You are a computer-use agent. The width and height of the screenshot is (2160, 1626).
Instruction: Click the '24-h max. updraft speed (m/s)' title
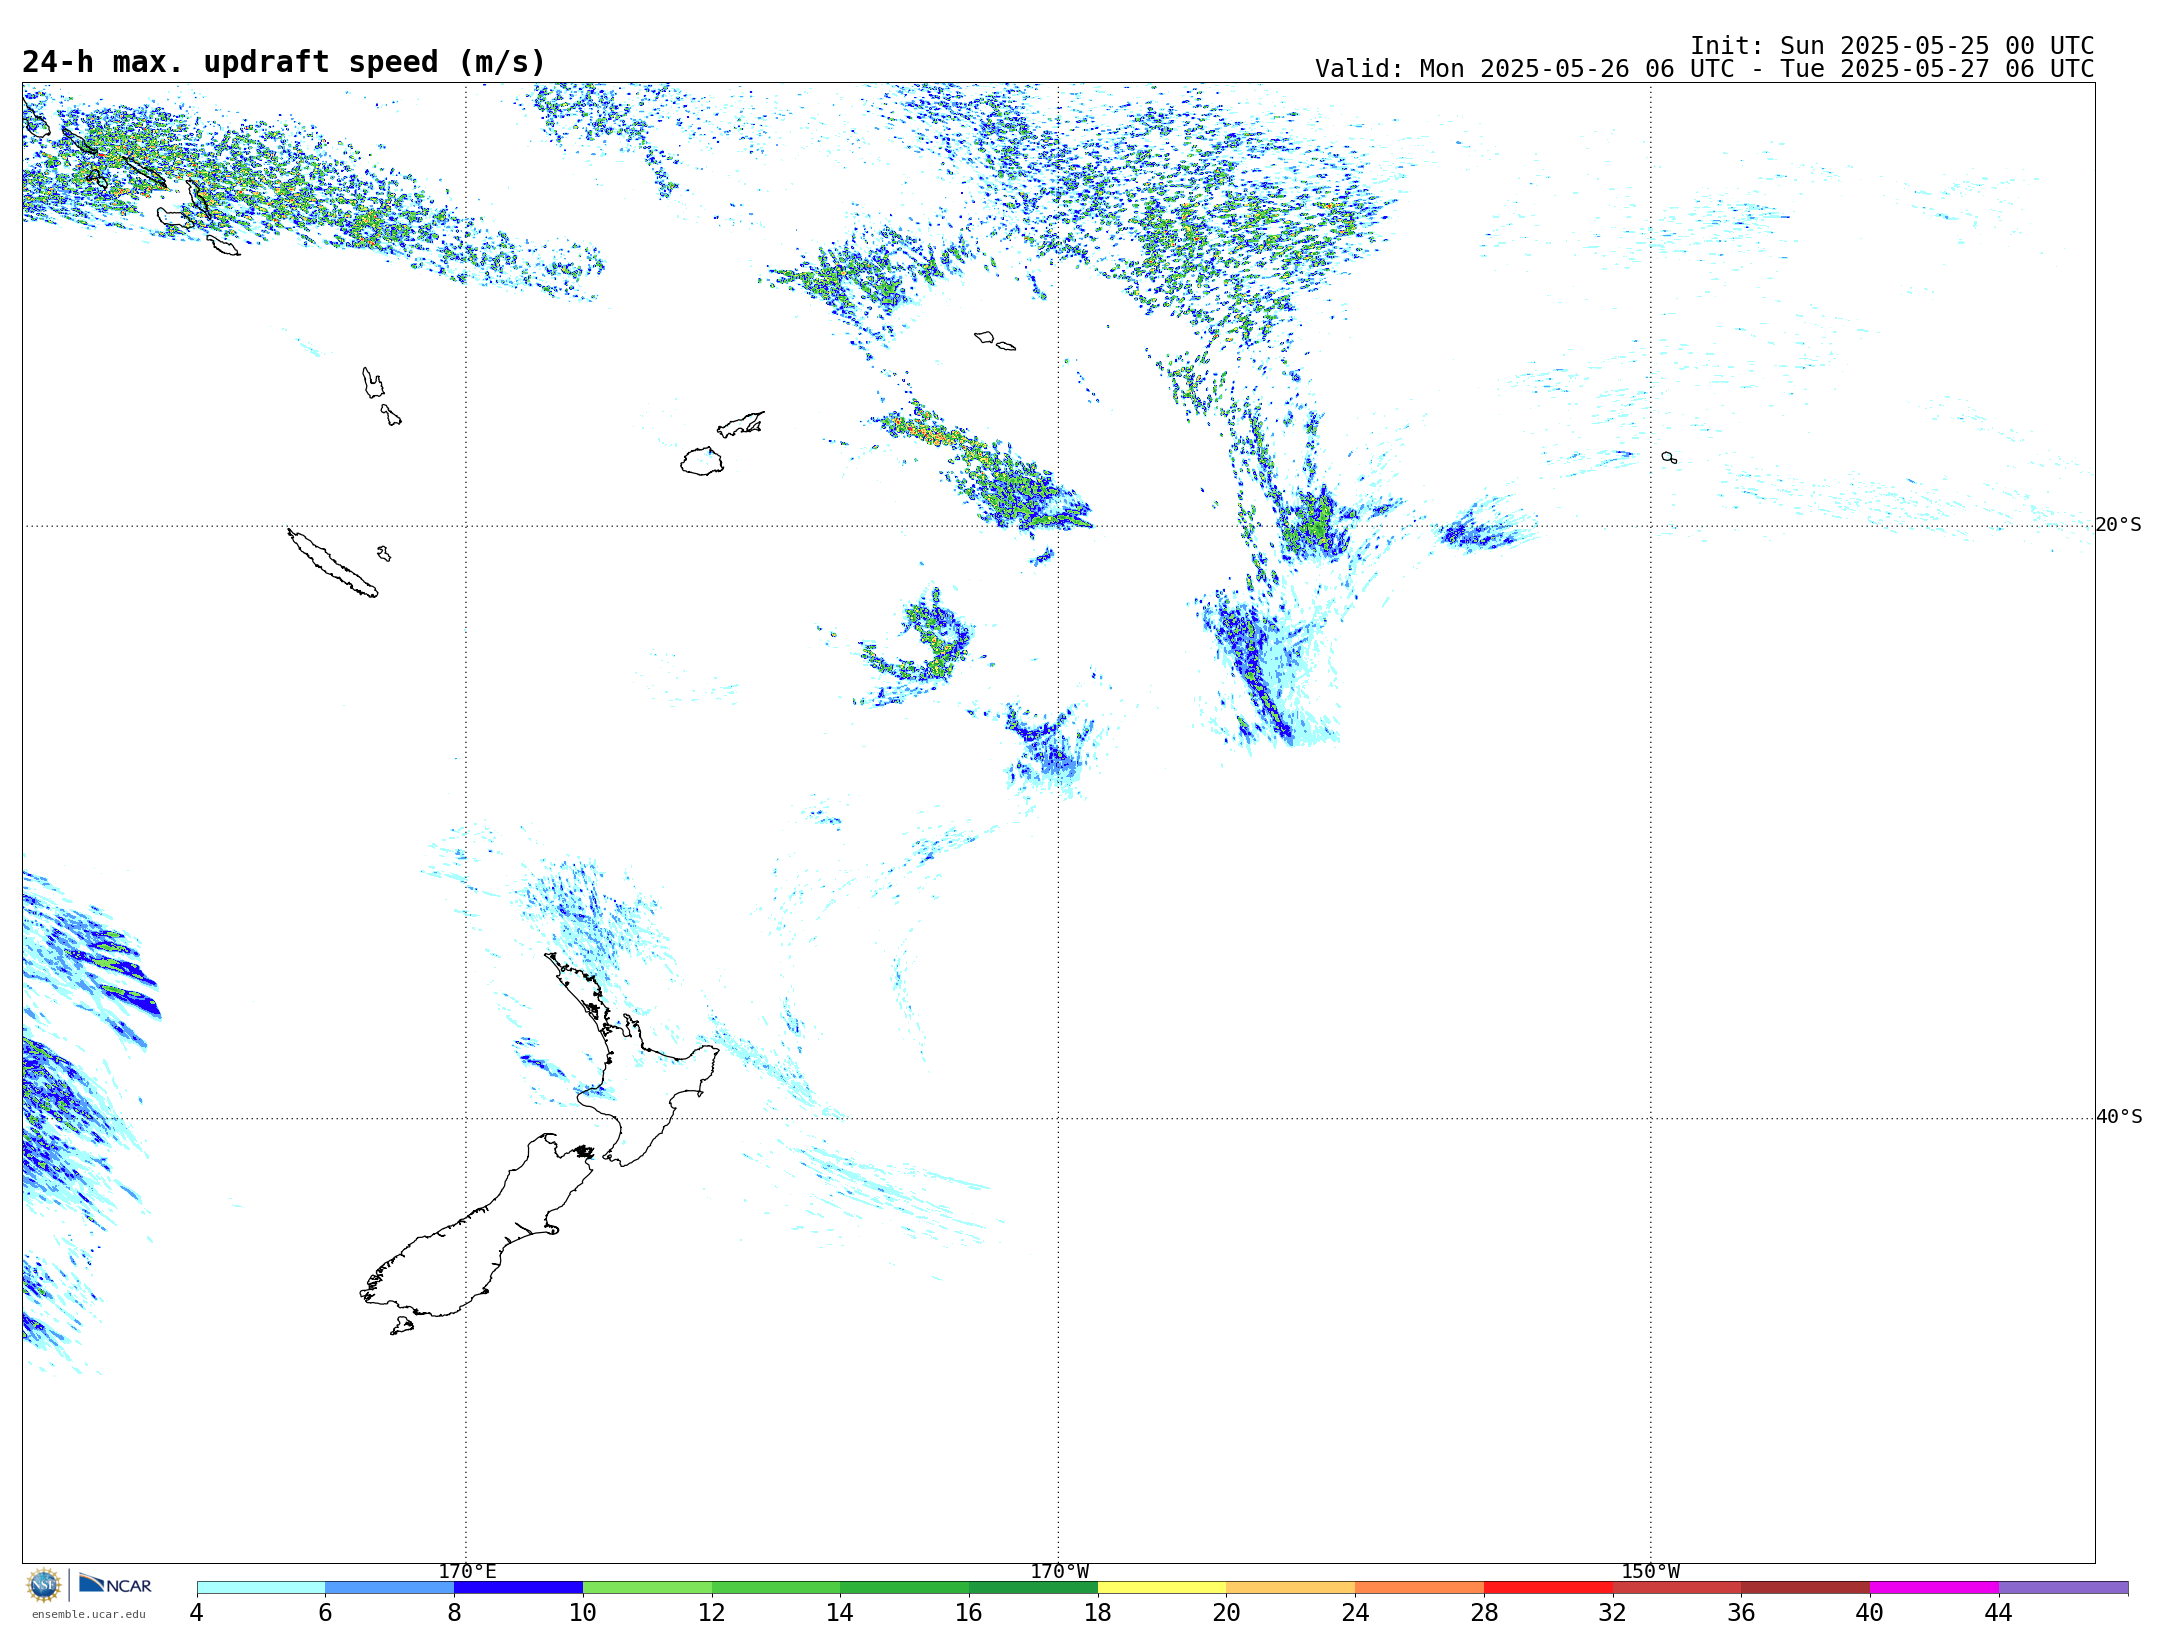(284, 62)
